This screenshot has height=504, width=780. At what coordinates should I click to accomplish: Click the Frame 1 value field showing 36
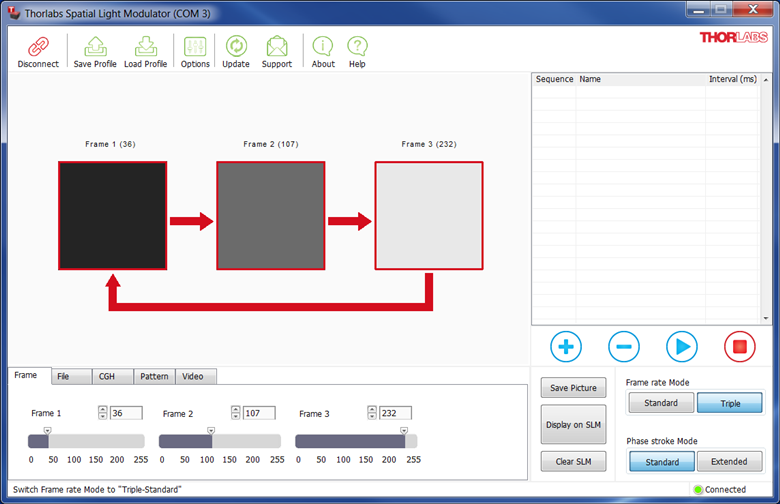point(126,413)
